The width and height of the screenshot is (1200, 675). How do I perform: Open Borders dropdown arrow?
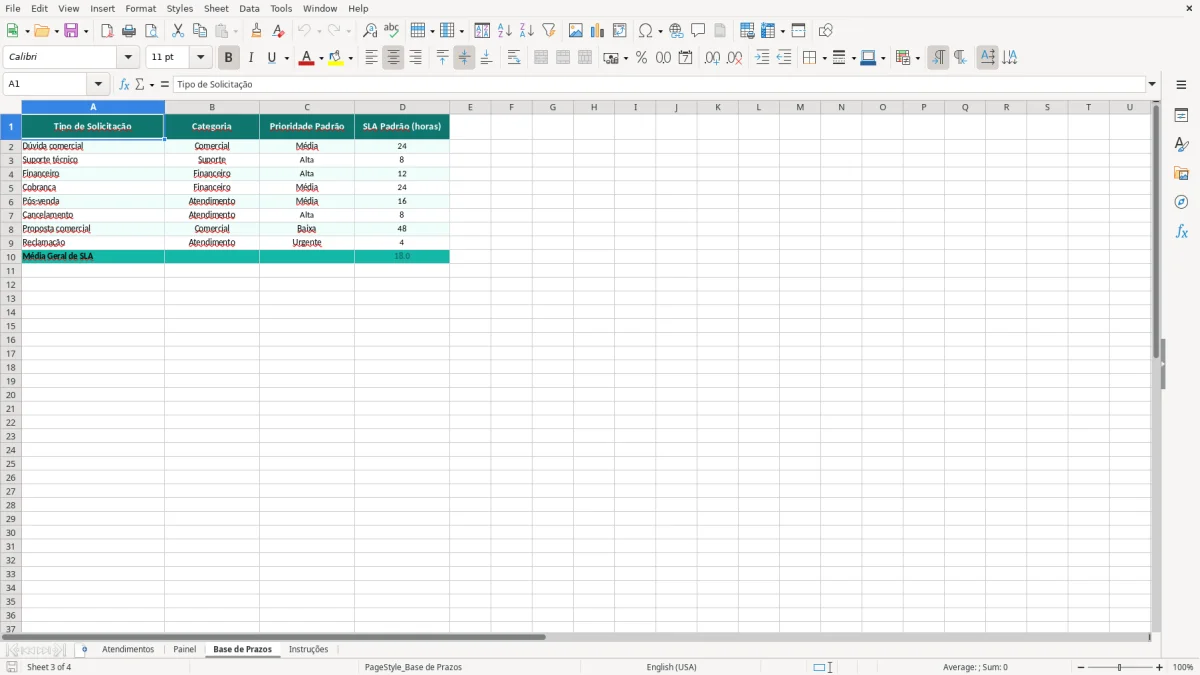(x=823, y=59)
